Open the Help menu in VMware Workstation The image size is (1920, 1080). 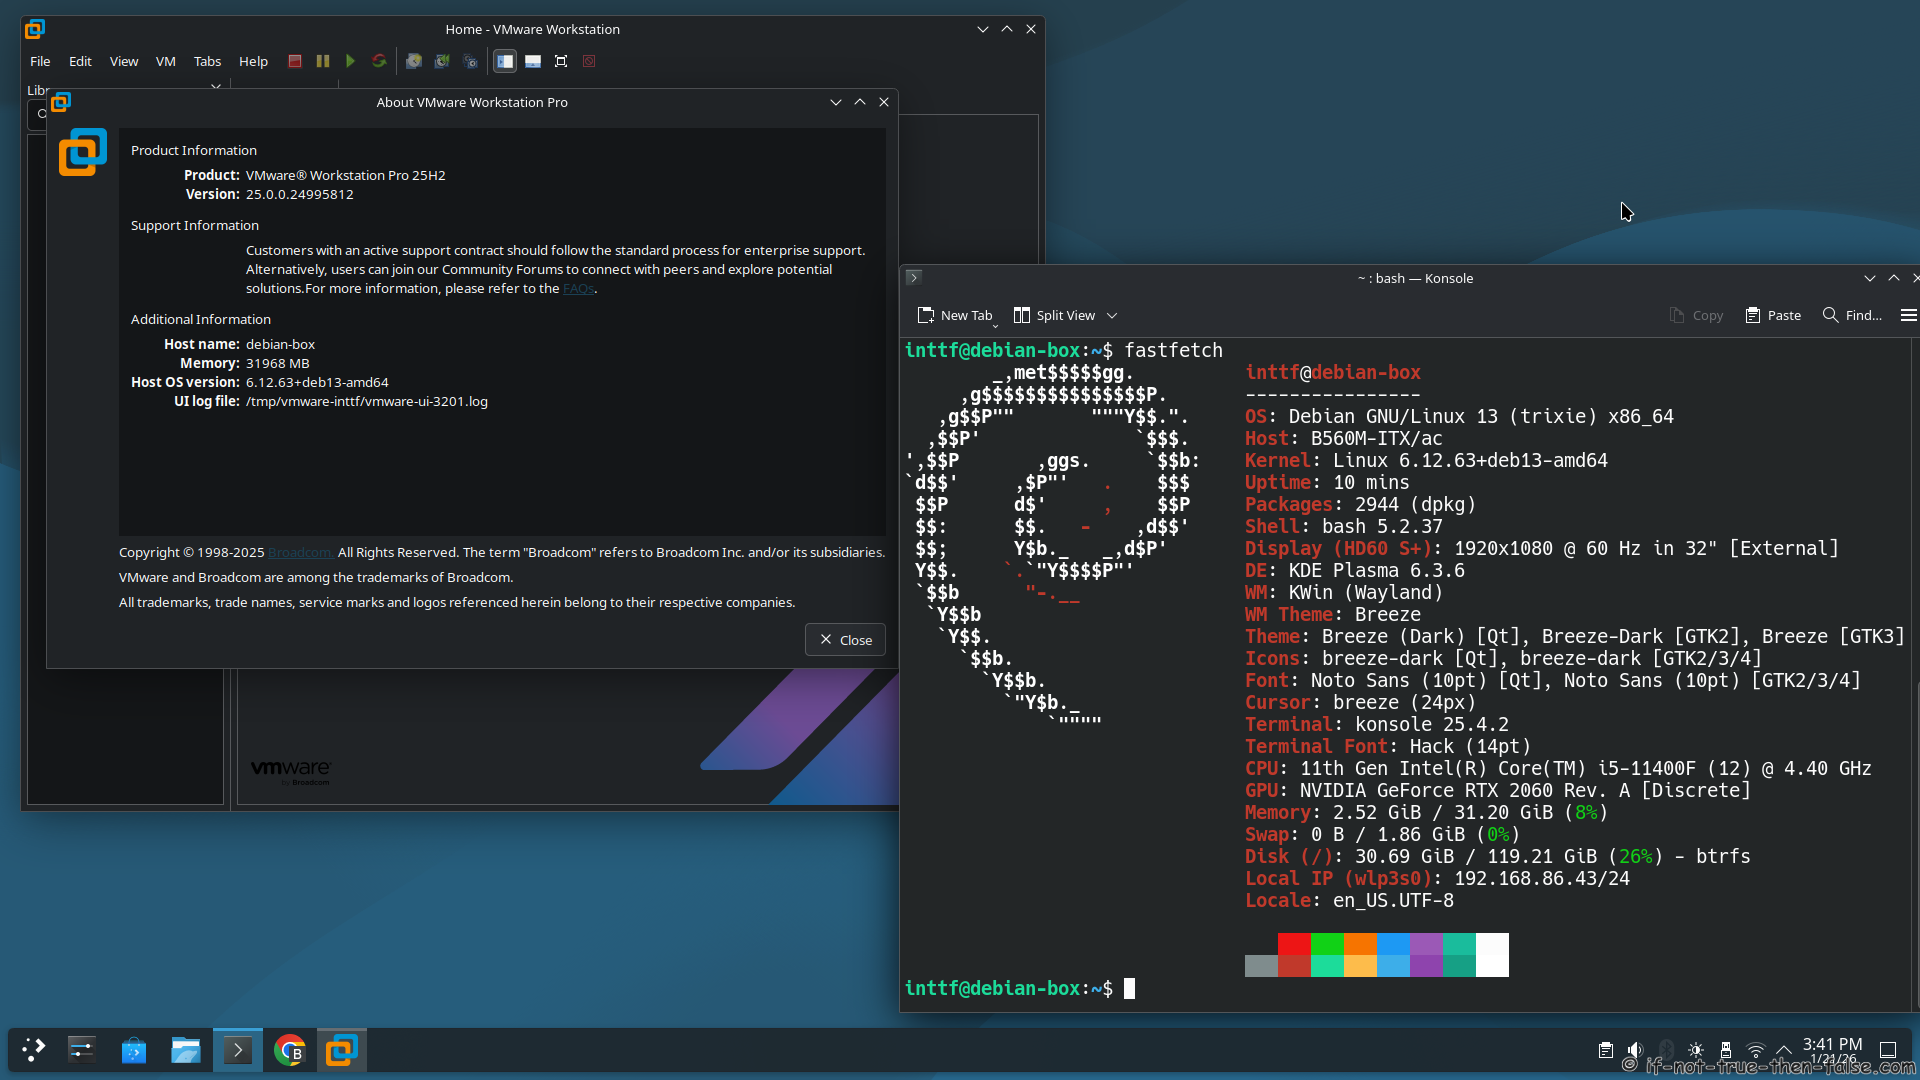click(x=253, y=61)
